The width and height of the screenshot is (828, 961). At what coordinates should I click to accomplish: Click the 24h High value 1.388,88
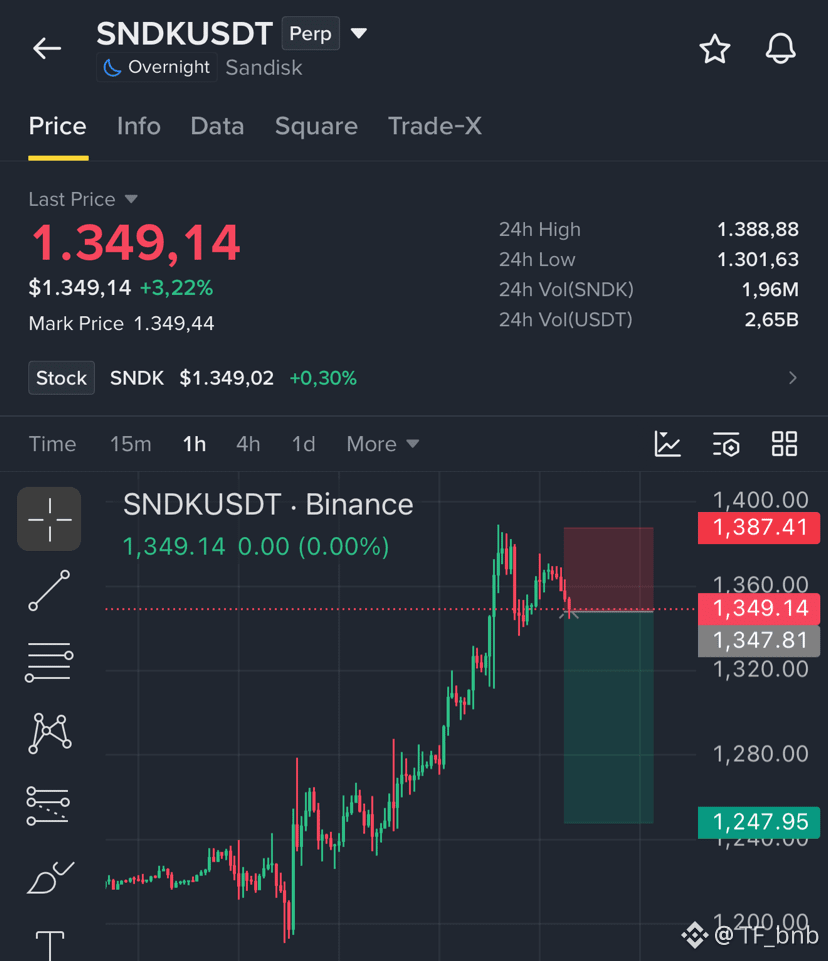coord(758,229)
